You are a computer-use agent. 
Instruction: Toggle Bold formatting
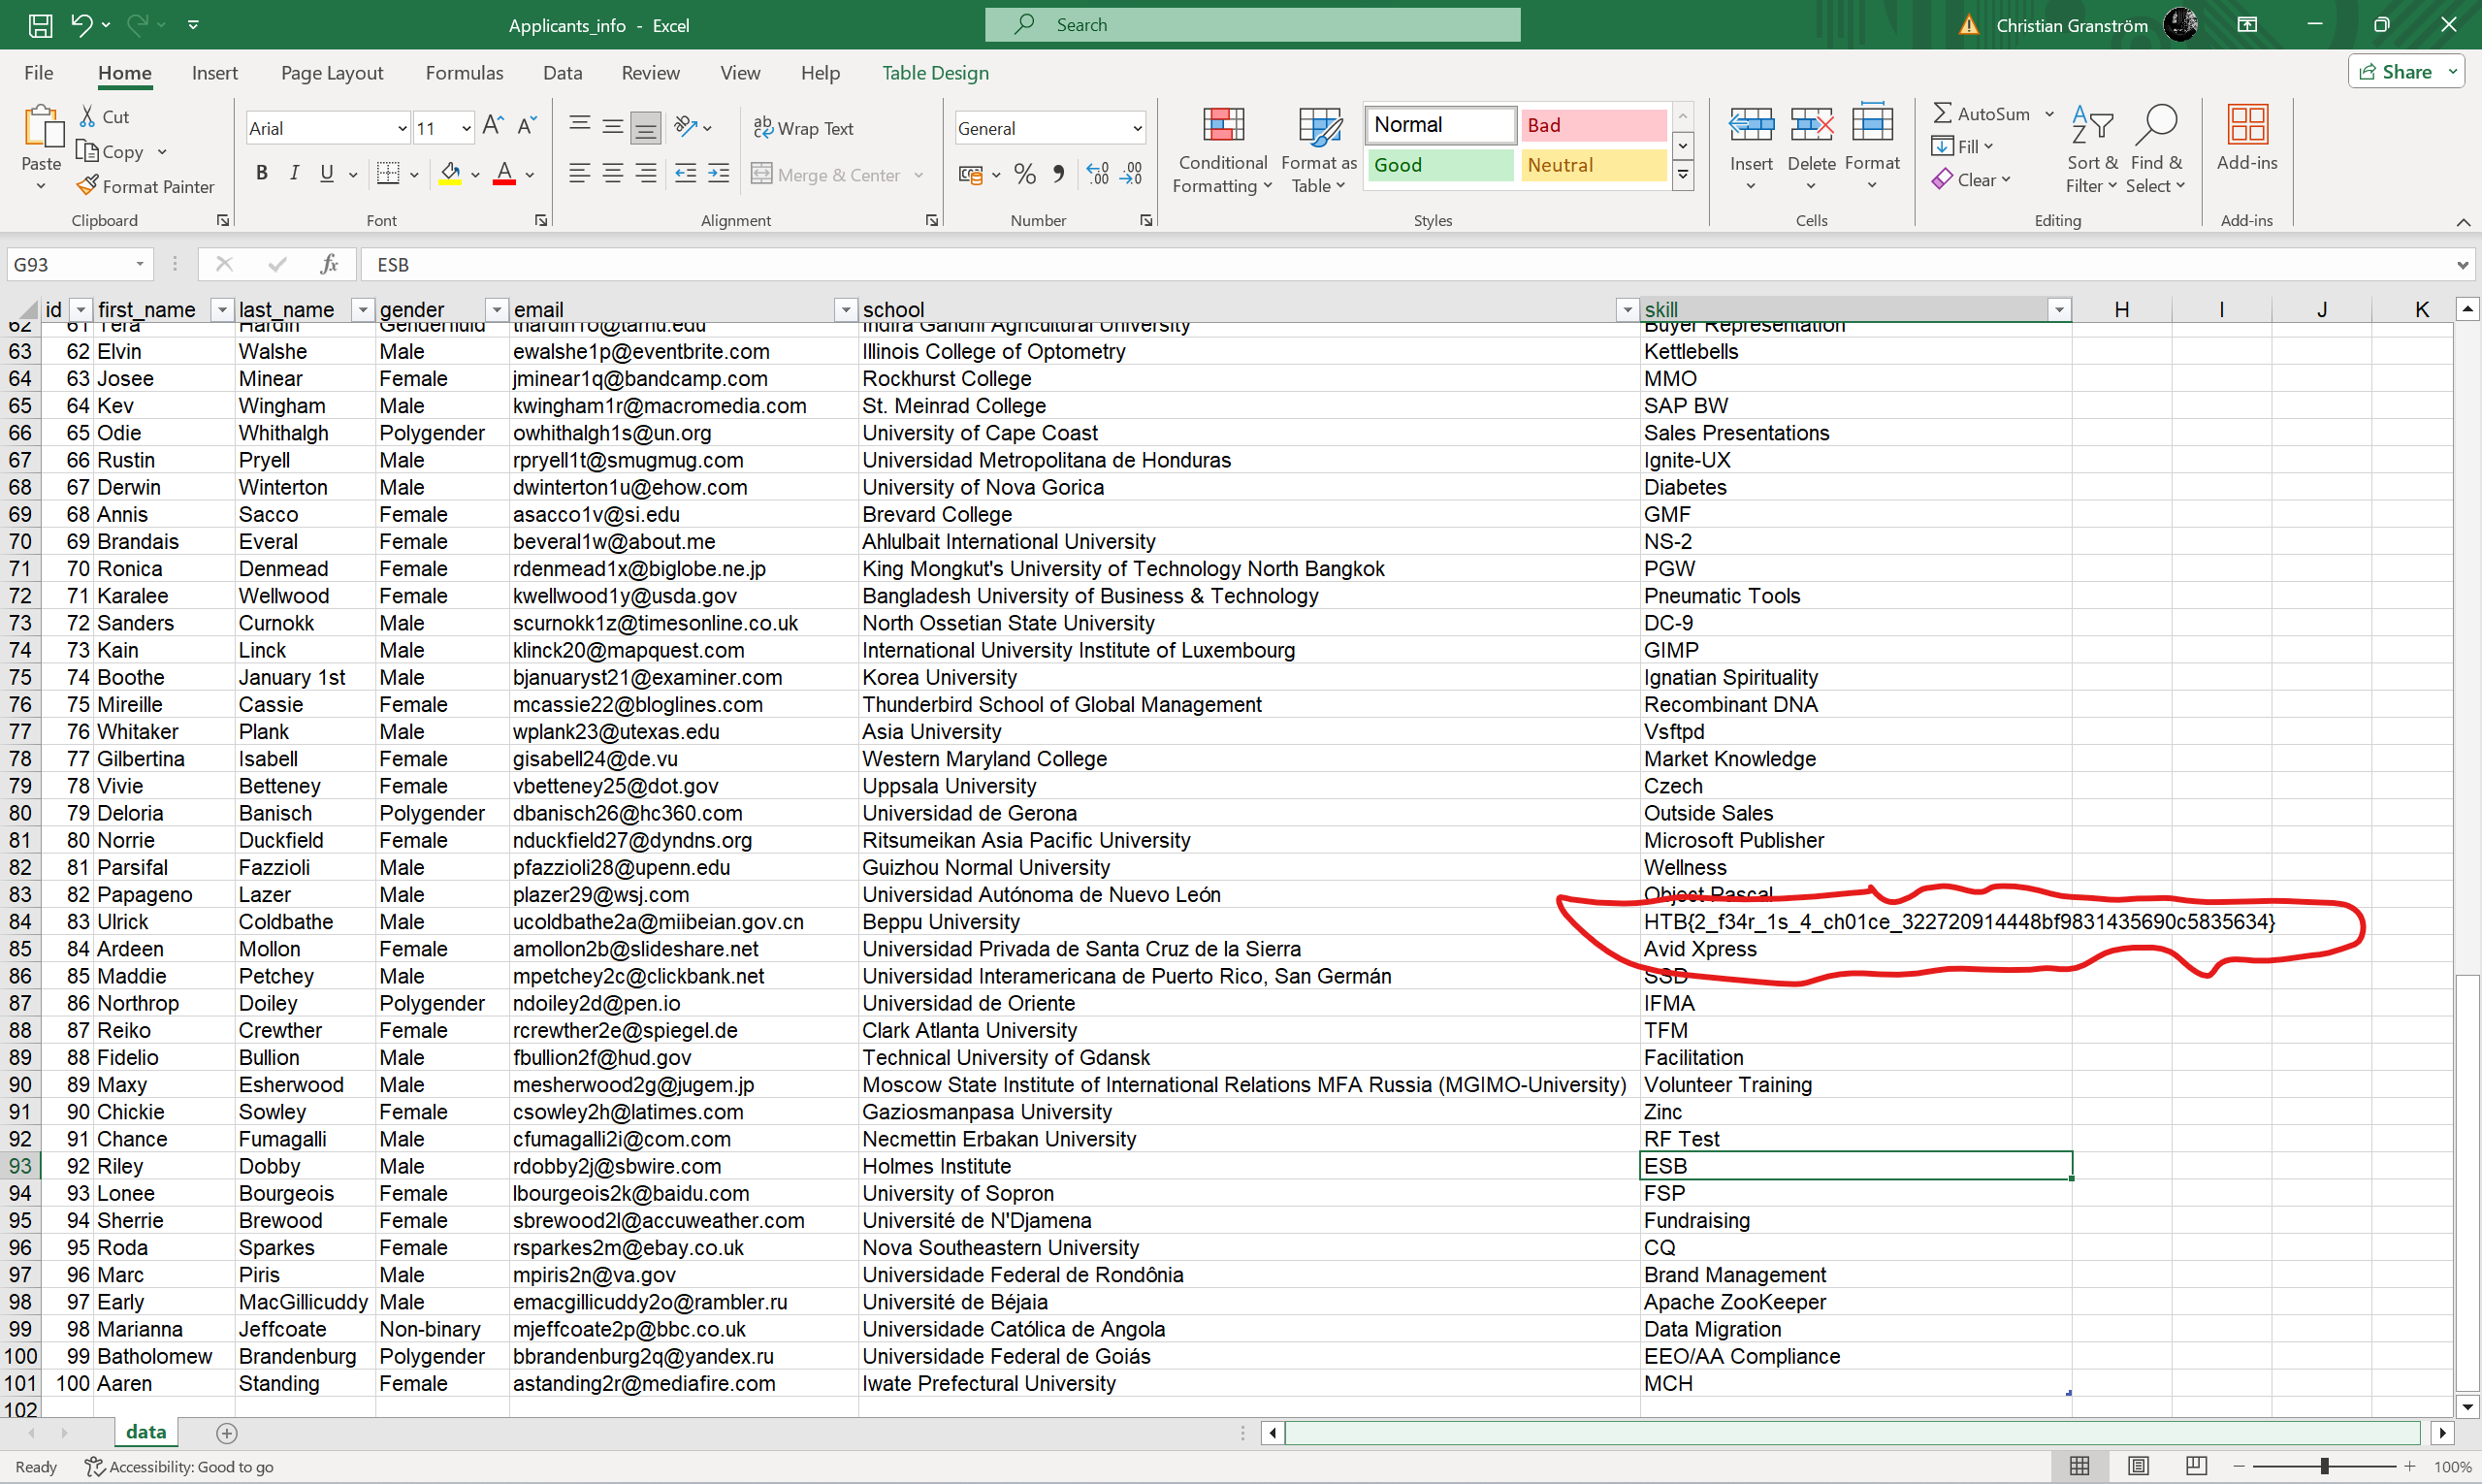tap(262, 174)
